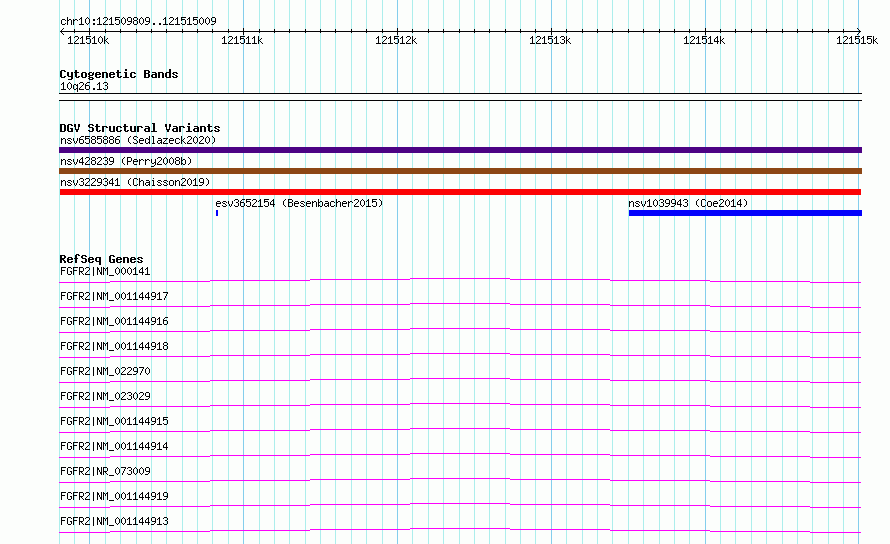The width and height of the screenshot is (890, 544).
Task: Open FGFR2|NM_001144916 transcript label
Action: (114, 321)
